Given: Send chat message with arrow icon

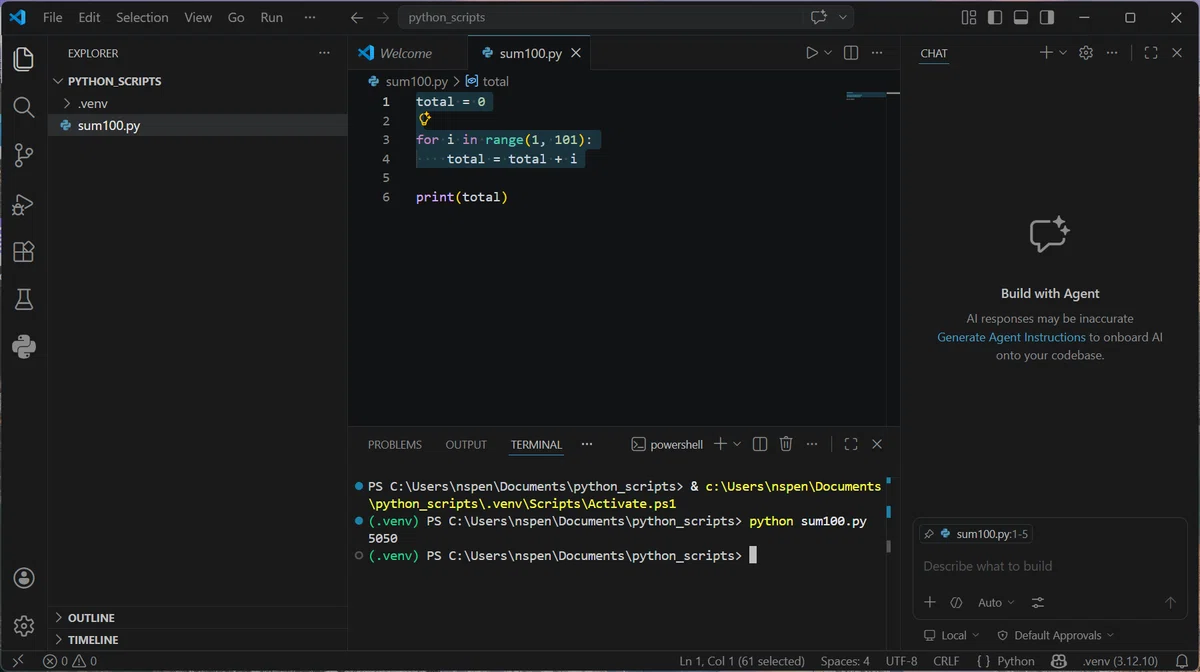Looking at the screenshot, I should click(x=1170, y=602).
